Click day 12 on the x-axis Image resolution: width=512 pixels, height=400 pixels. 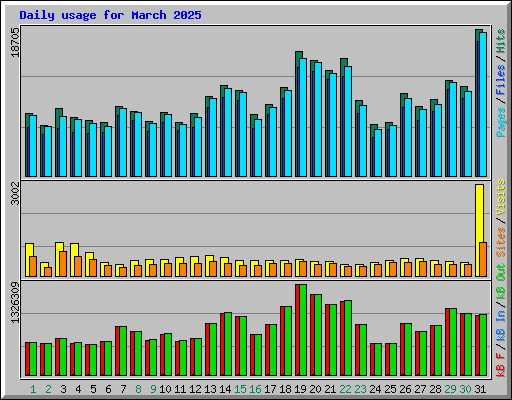click(195, 389)
